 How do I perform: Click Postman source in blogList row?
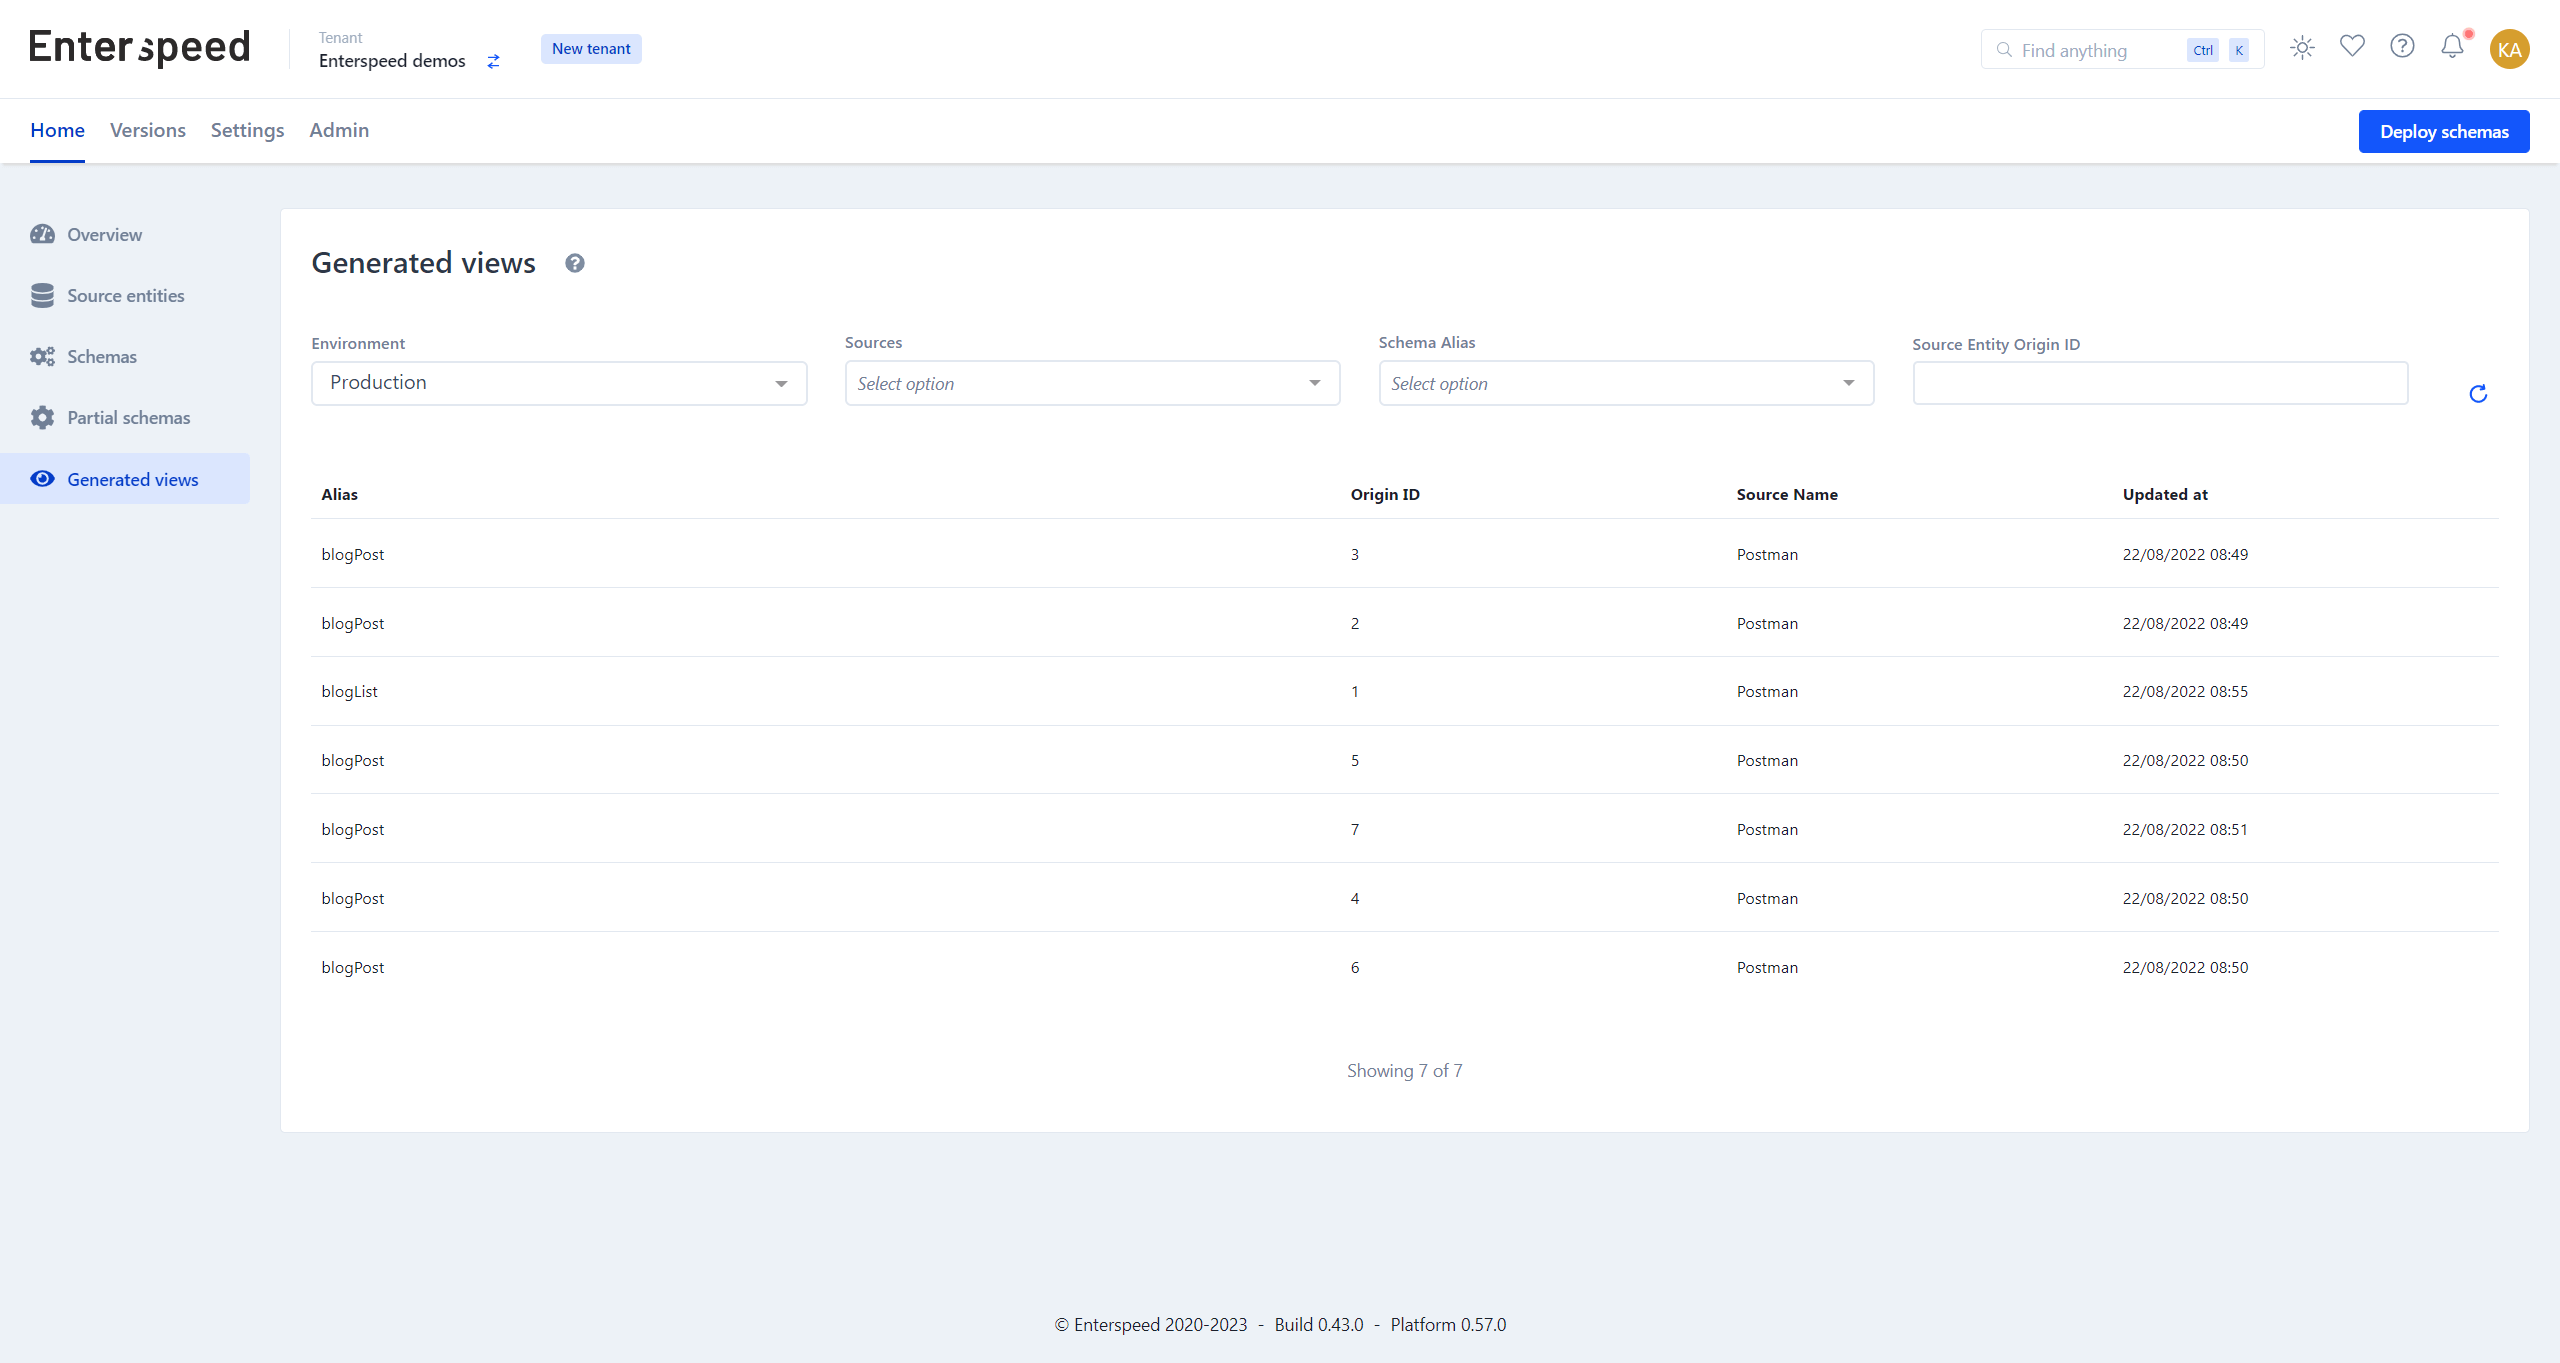click(1767, 691)
